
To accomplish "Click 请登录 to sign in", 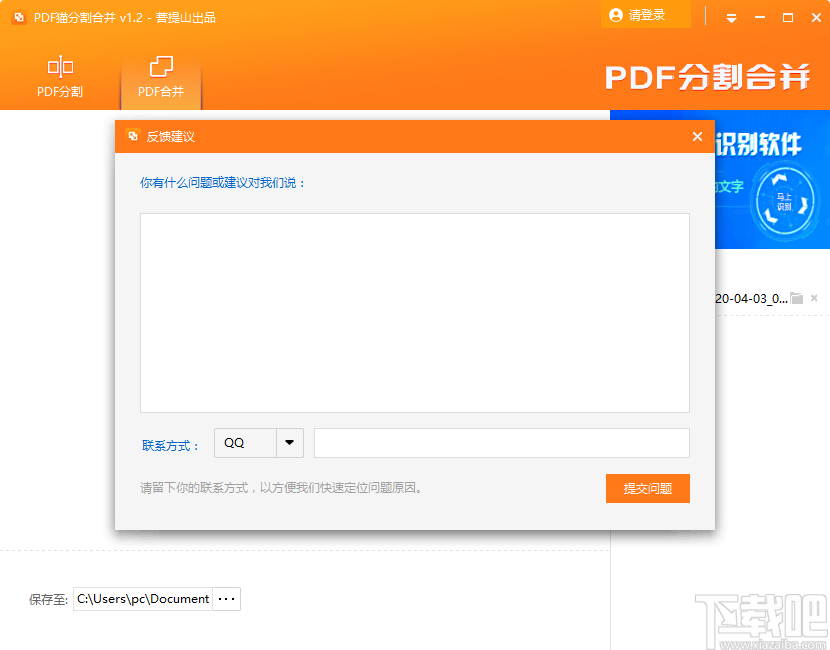I will point(645,15).
